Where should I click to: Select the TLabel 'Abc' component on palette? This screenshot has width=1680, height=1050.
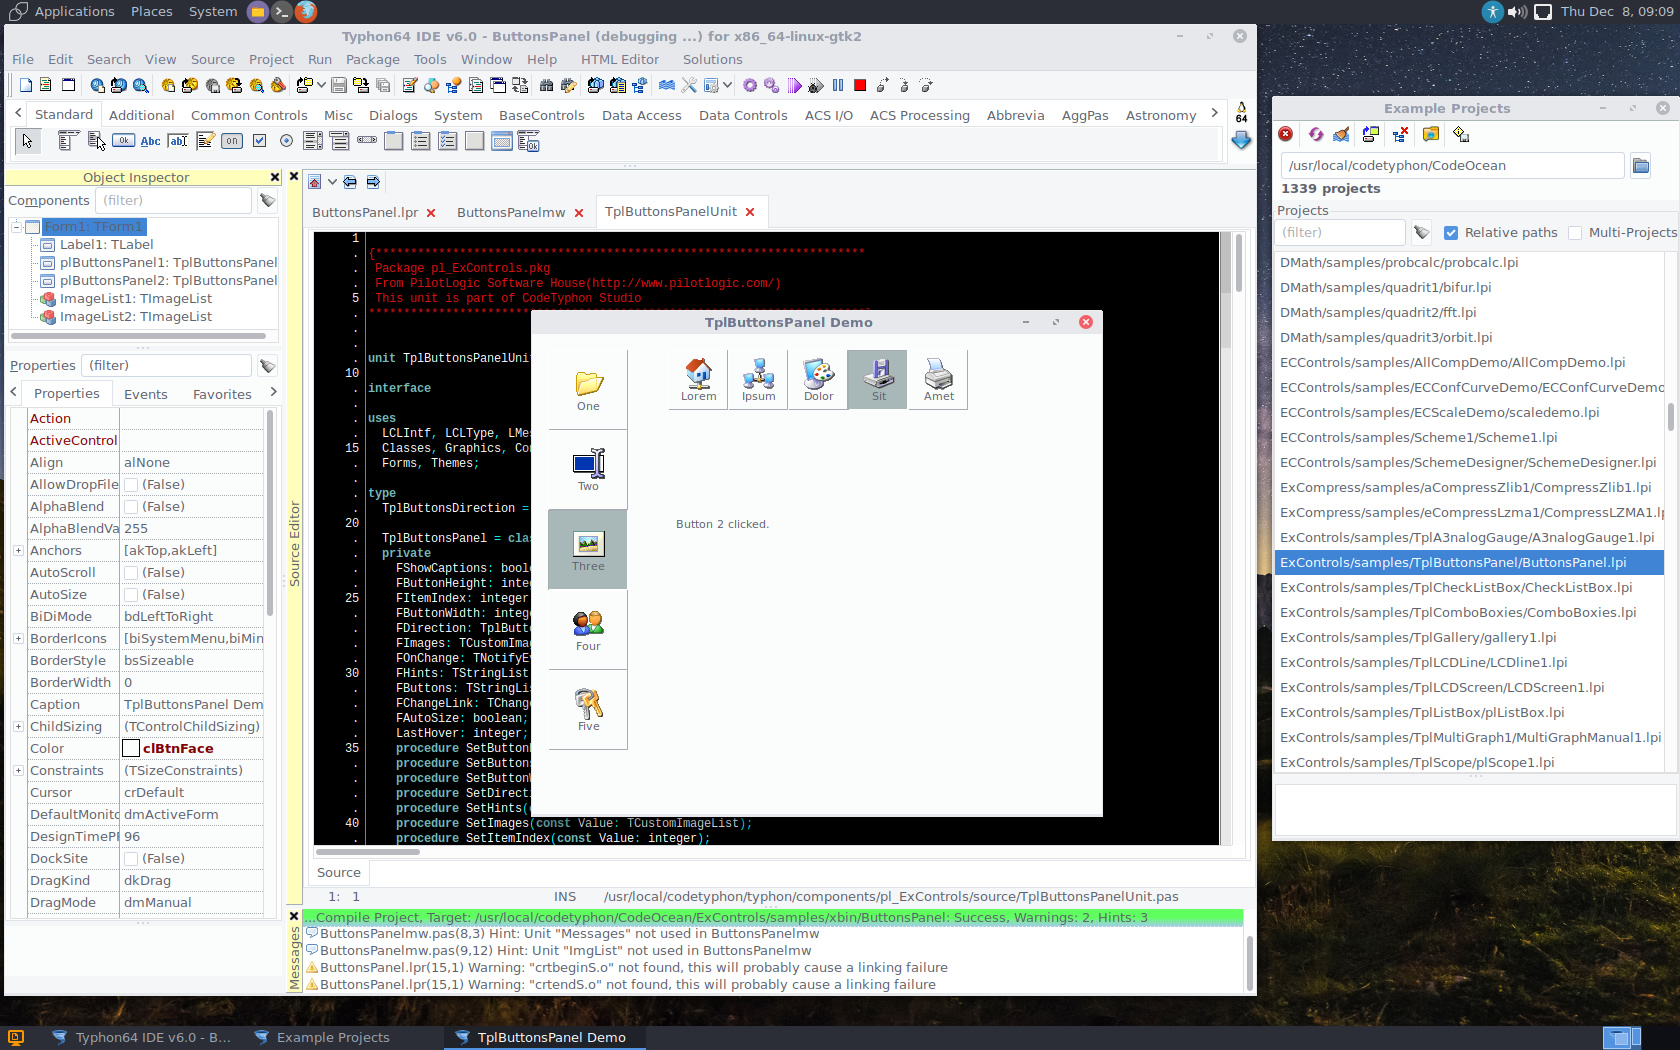coord(150,141)
